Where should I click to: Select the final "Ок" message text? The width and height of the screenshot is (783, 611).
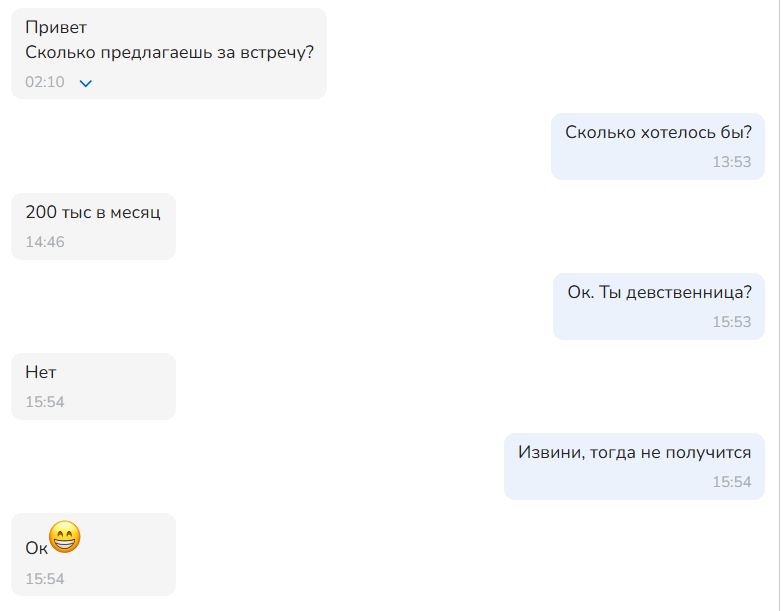(36, 548)
